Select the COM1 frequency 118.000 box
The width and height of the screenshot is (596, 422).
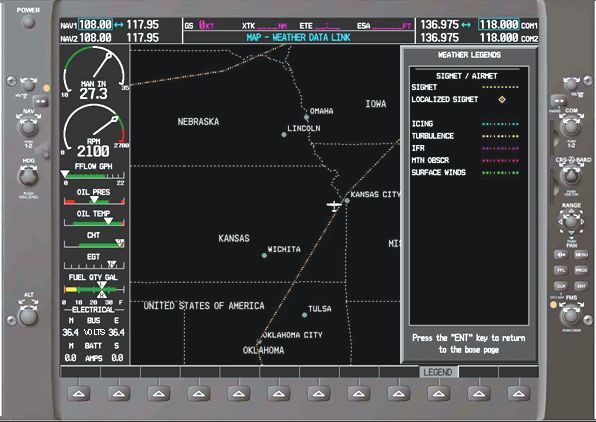(499, 25)
